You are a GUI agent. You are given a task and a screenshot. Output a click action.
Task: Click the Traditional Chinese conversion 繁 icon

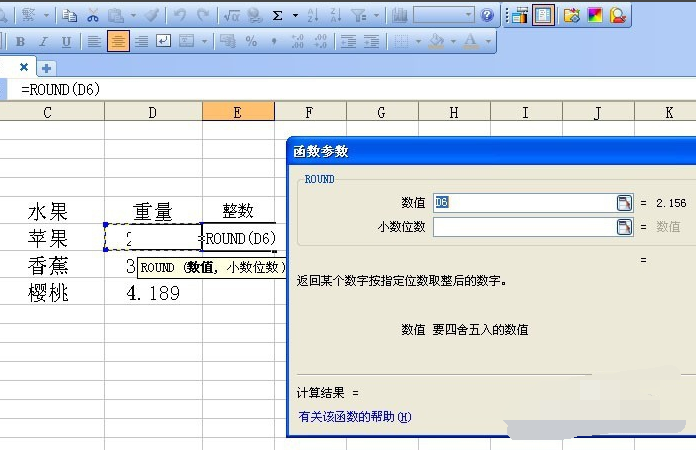(28, 16)
